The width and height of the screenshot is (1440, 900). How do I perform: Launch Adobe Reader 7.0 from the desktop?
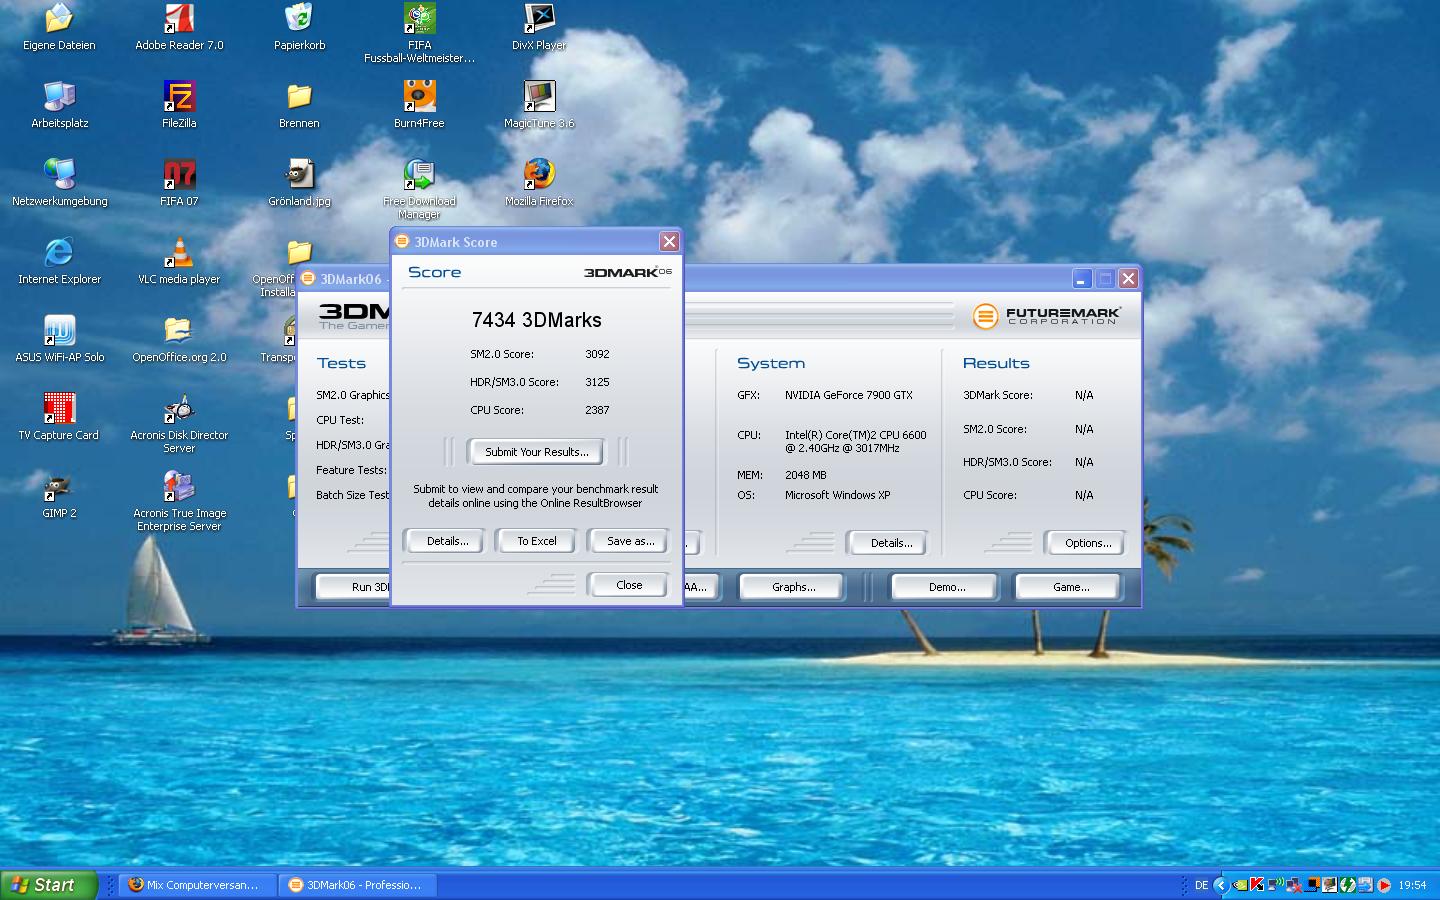pos(179,28)
